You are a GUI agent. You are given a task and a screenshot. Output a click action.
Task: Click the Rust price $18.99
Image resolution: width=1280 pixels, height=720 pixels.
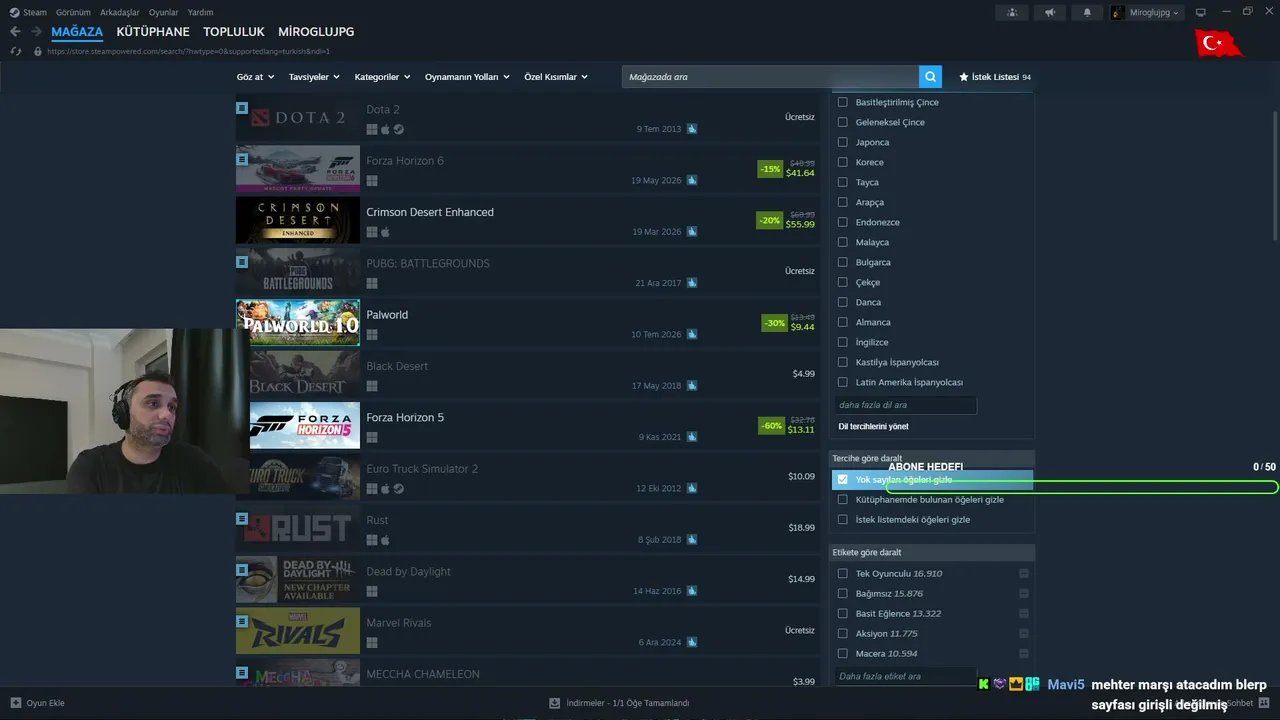click(x=802, y=528)
